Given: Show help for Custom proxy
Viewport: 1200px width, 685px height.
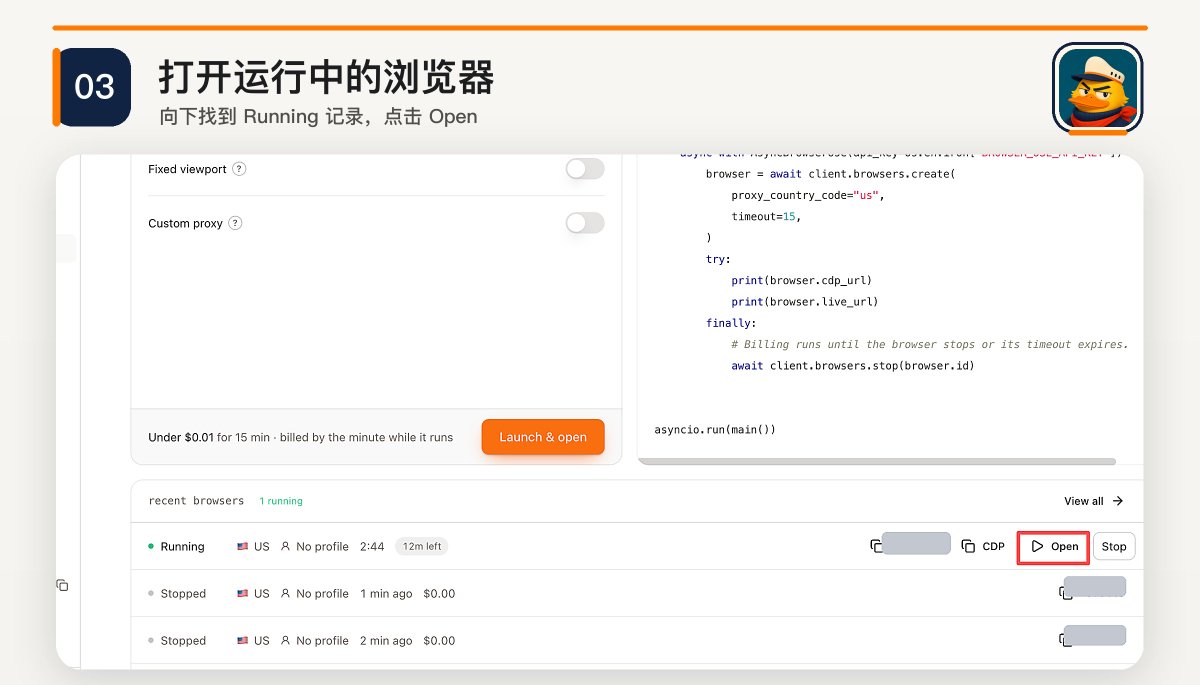Looking at the screenshot, I should 235,223.
